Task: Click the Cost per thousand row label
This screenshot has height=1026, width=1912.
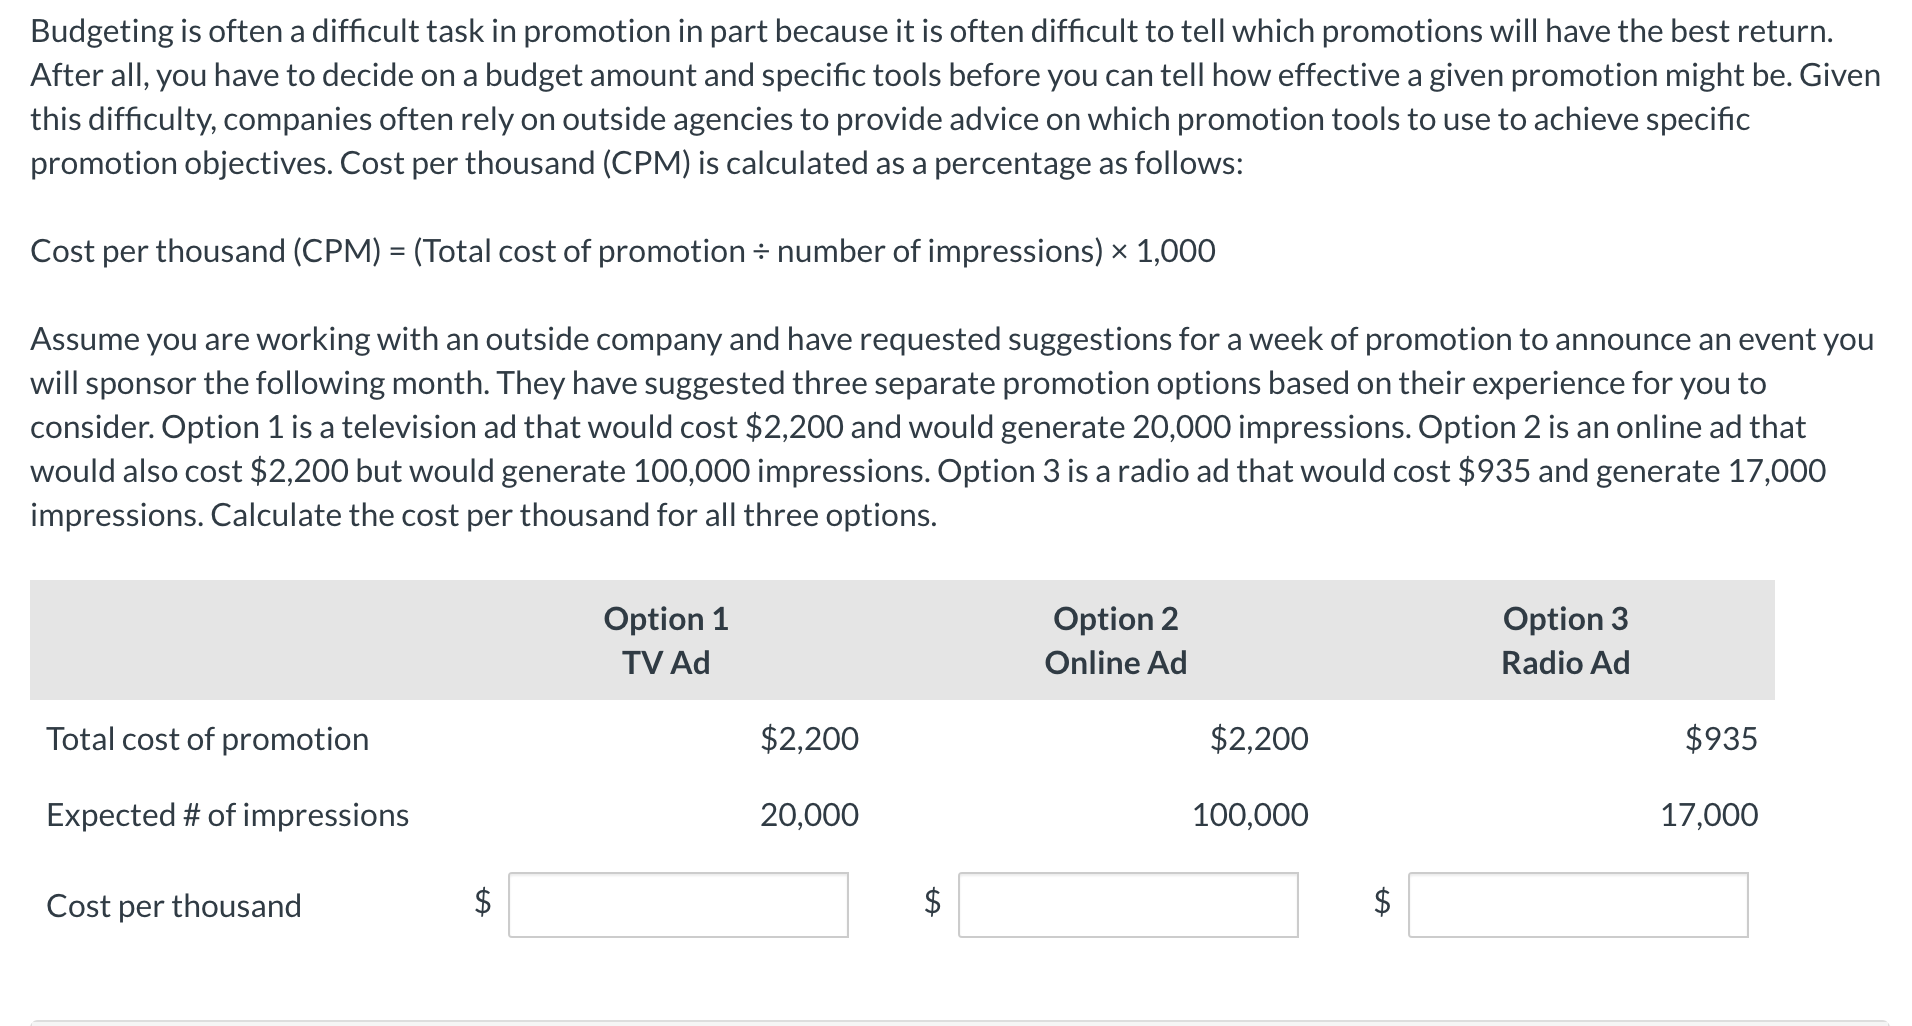Action: coord(174,905)
